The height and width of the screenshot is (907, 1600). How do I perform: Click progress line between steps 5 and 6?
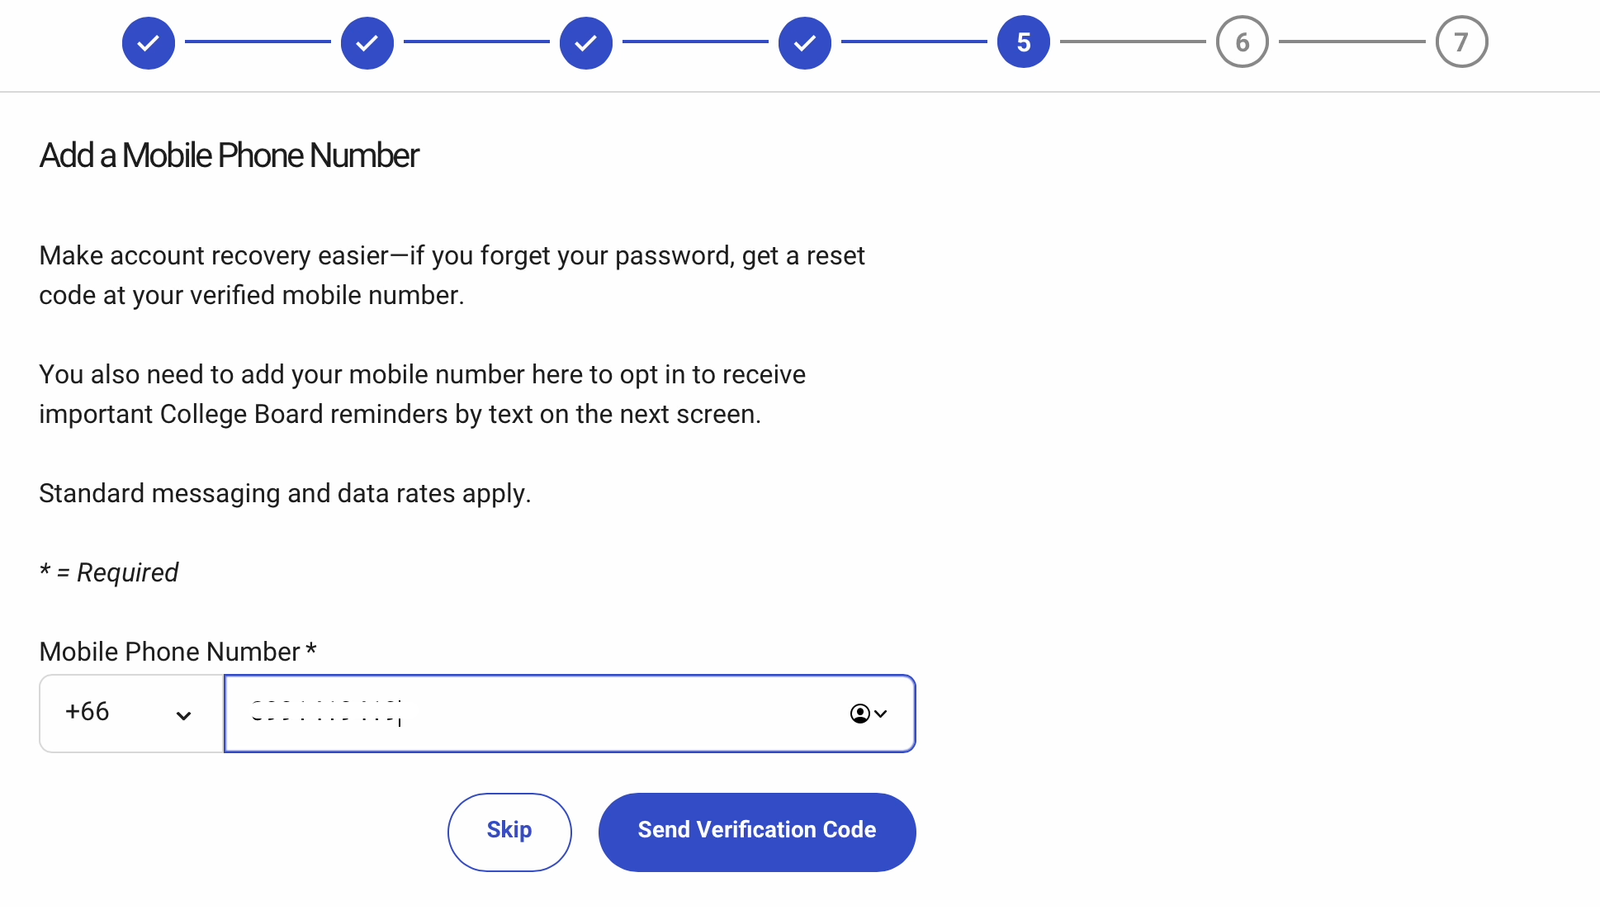[1132, 42]
